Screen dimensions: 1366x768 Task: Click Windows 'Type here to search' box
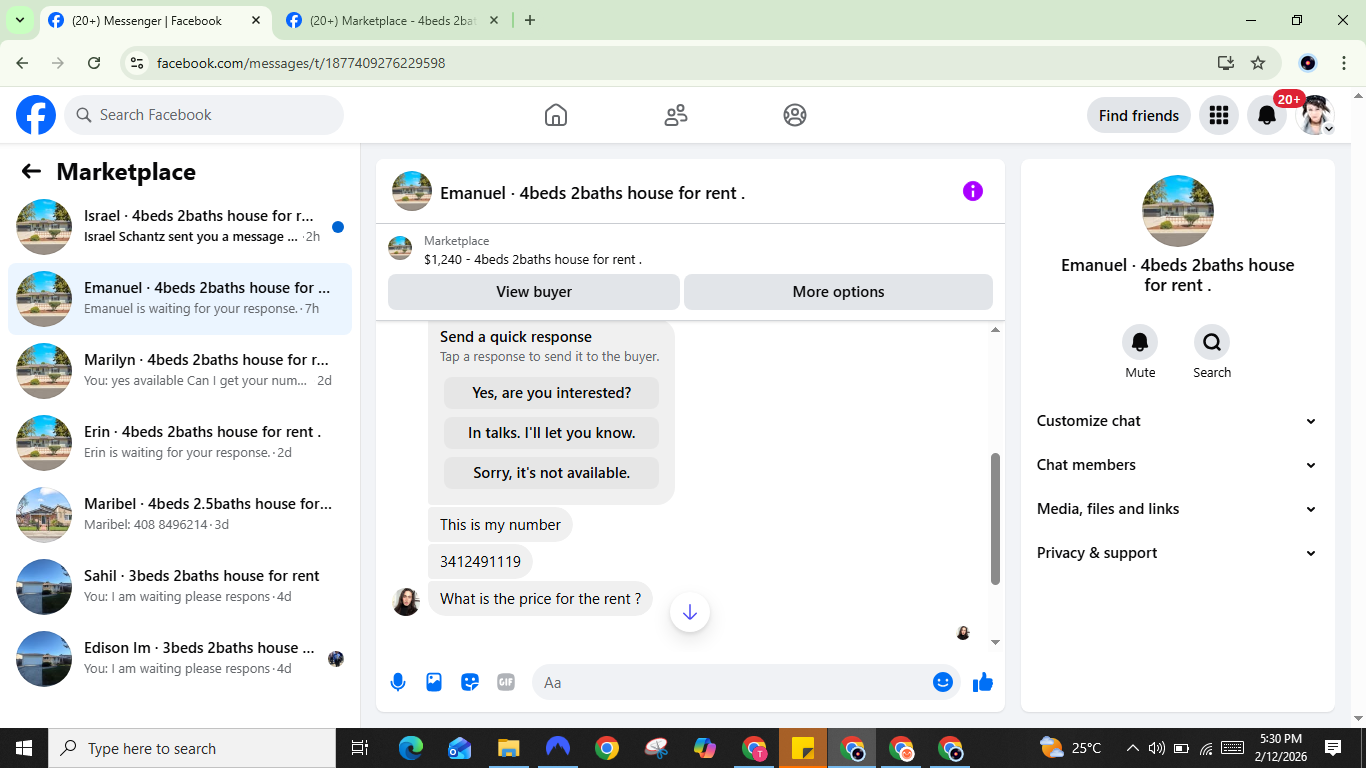click(x=192, y=748)
